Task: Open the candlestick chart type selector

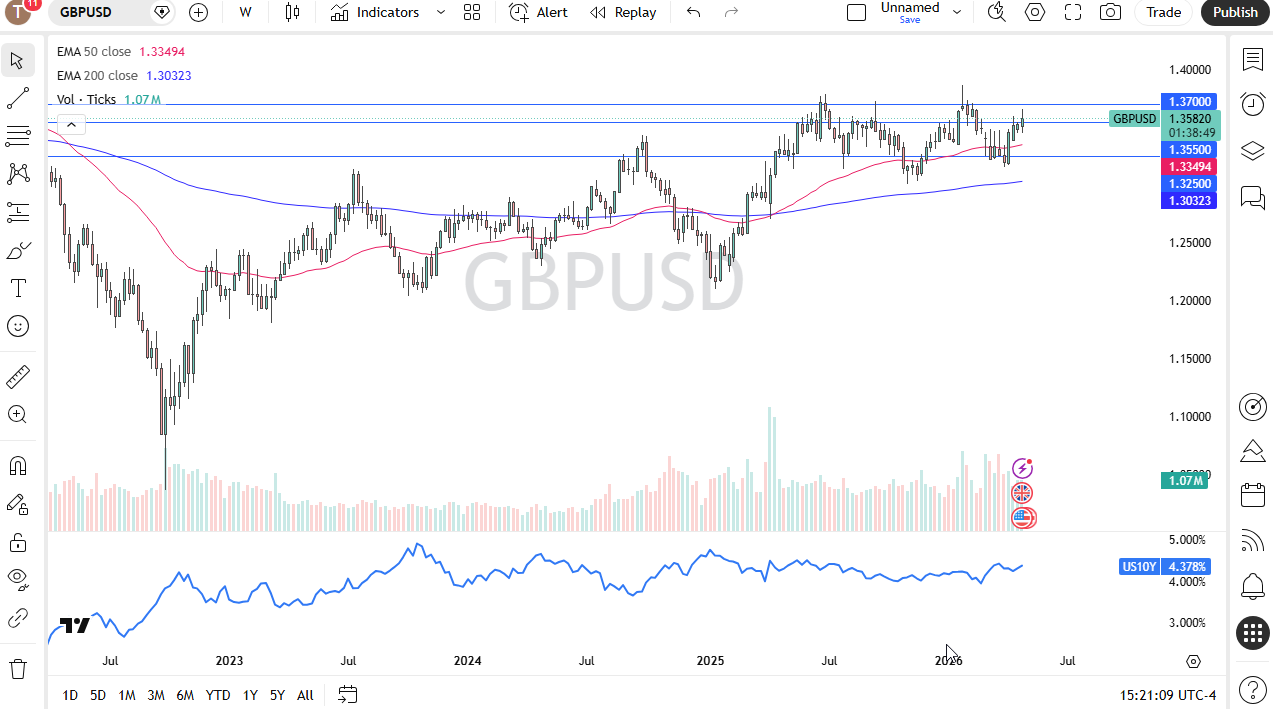Action: click(292, 12)
